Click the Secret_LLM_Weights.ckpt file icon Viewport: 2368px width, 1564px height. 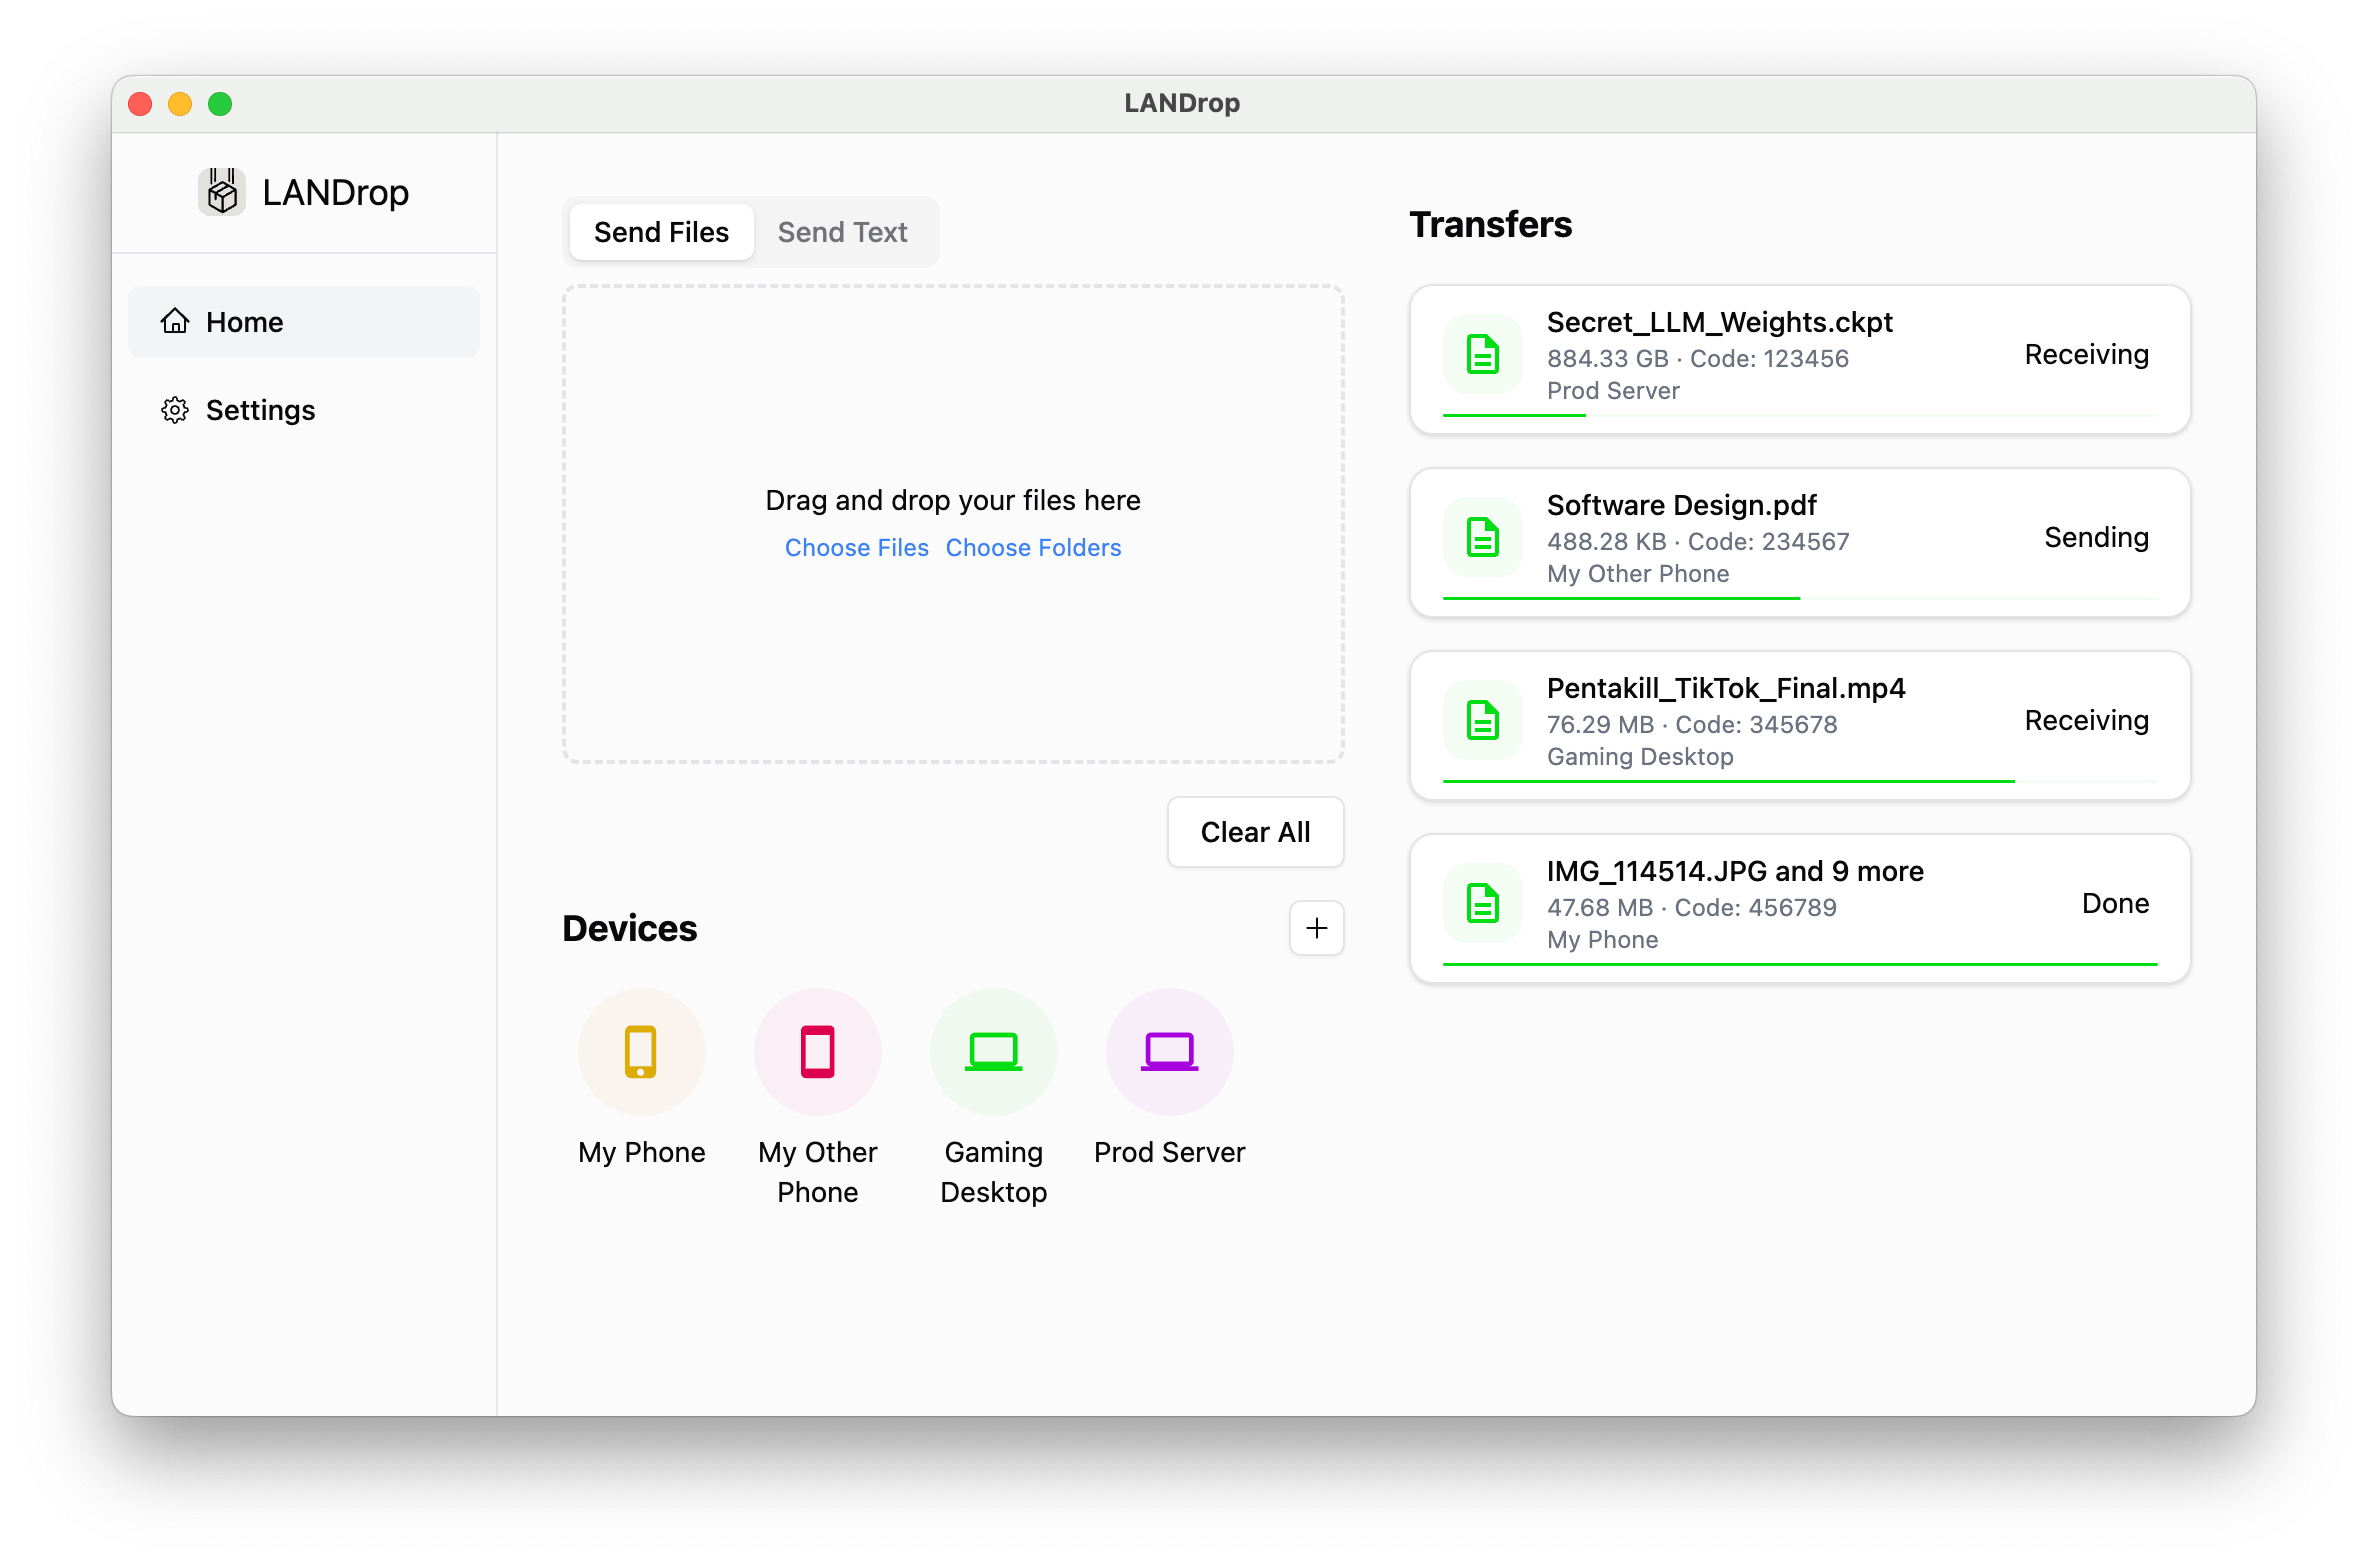coord(1483,355)
